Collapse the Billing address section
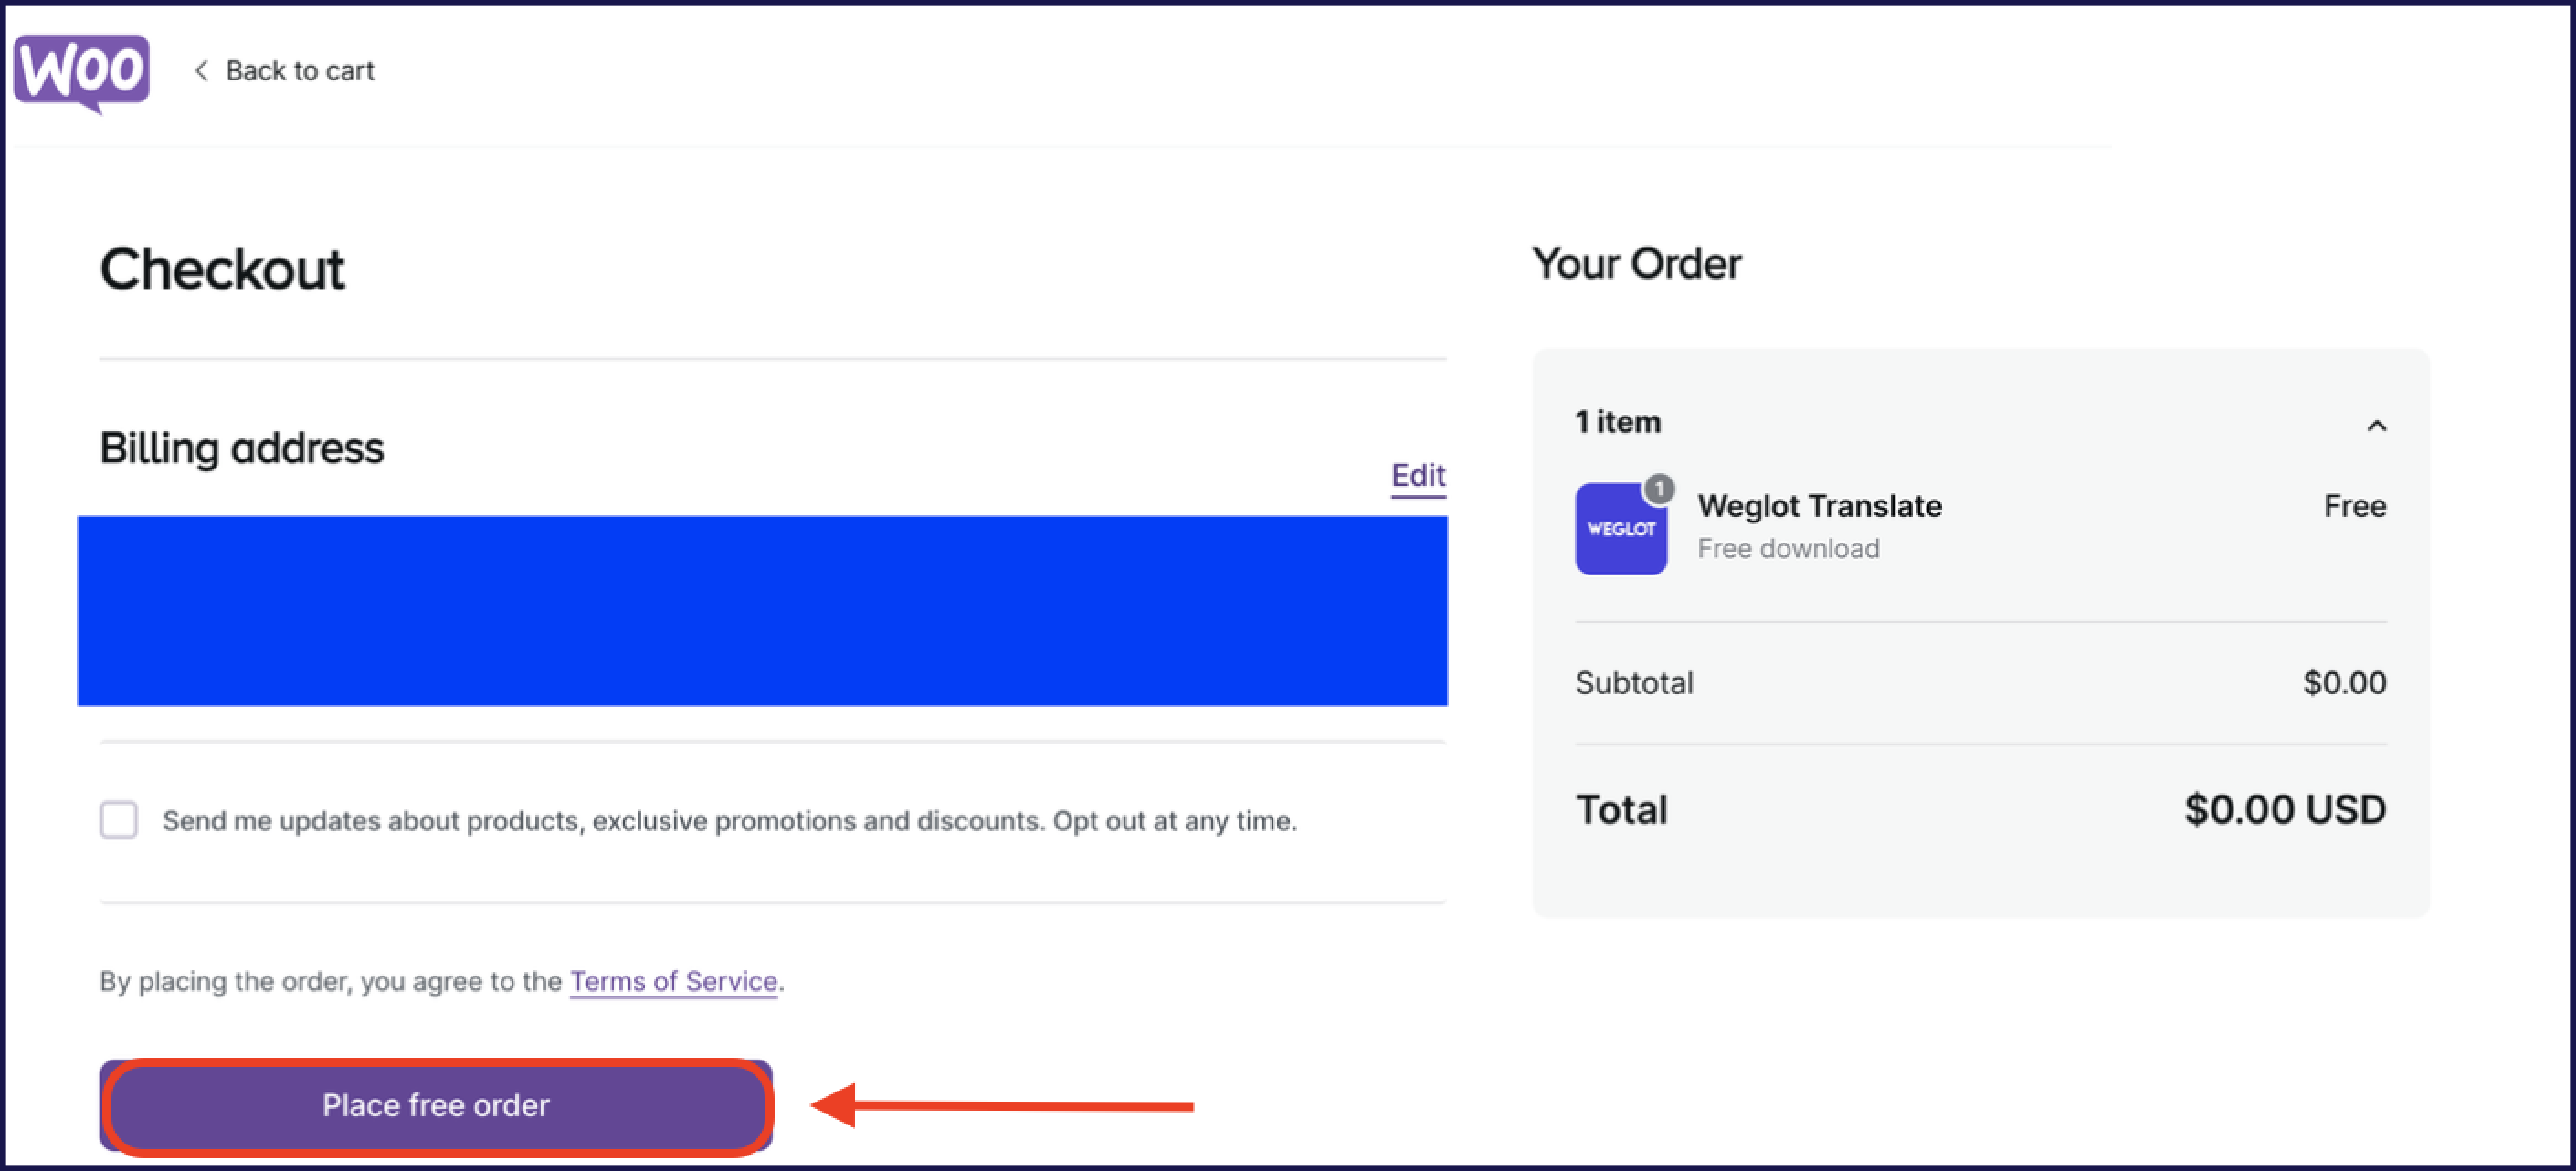This screenshot has height=1171, width=2576. pyautogui.click(x=241, y=447)
